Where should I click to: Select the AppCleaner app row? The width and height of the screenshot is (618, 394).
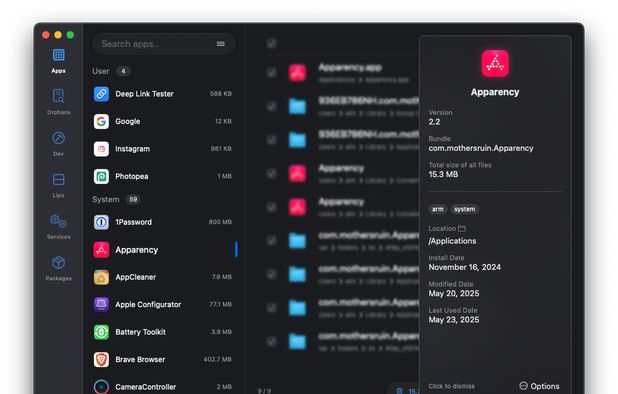coord(163,277)
